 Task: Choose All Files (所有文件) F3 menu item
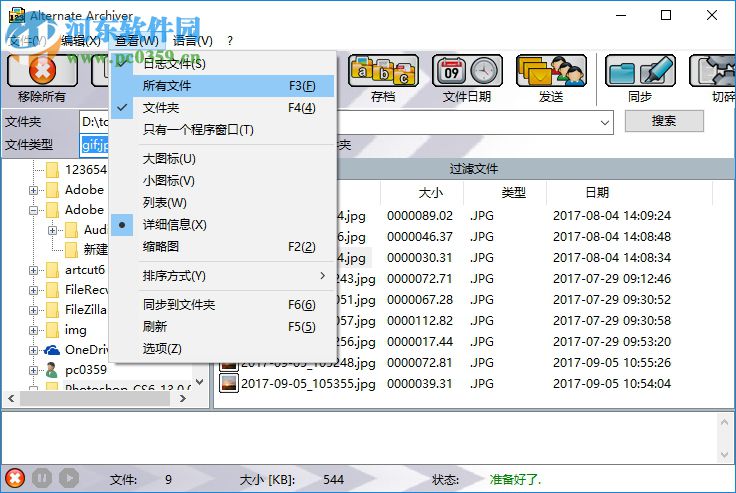tap(222, 86)
